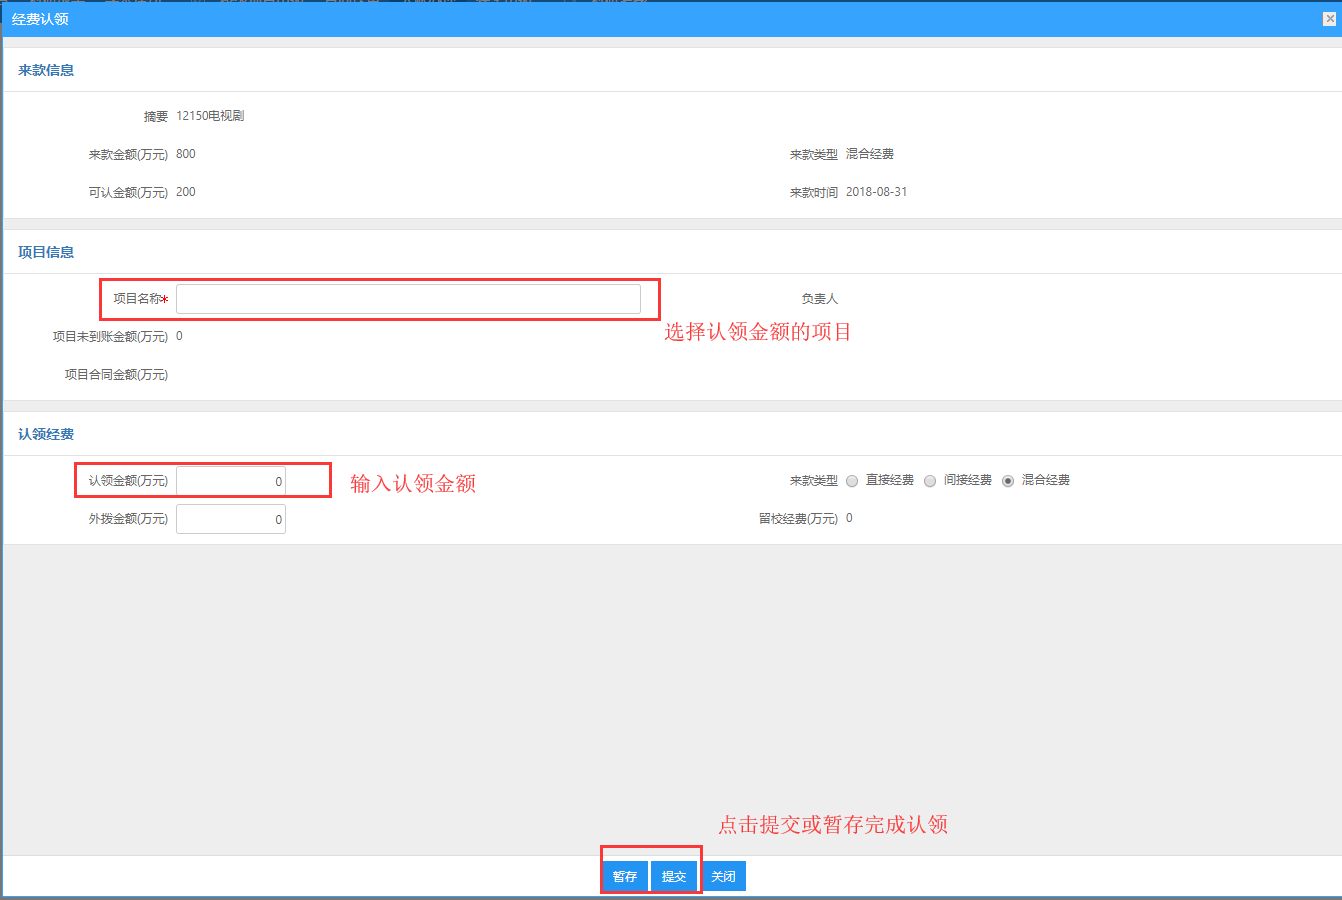Choose the 间接经费 radio option
Screen dimensions: 1342x900
(930, 481)
